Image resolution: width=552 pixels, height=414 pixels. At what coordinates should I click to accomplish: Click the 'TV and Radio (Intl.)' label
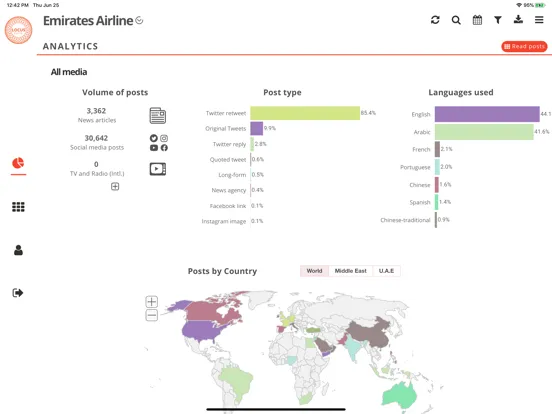click(97, 174)
